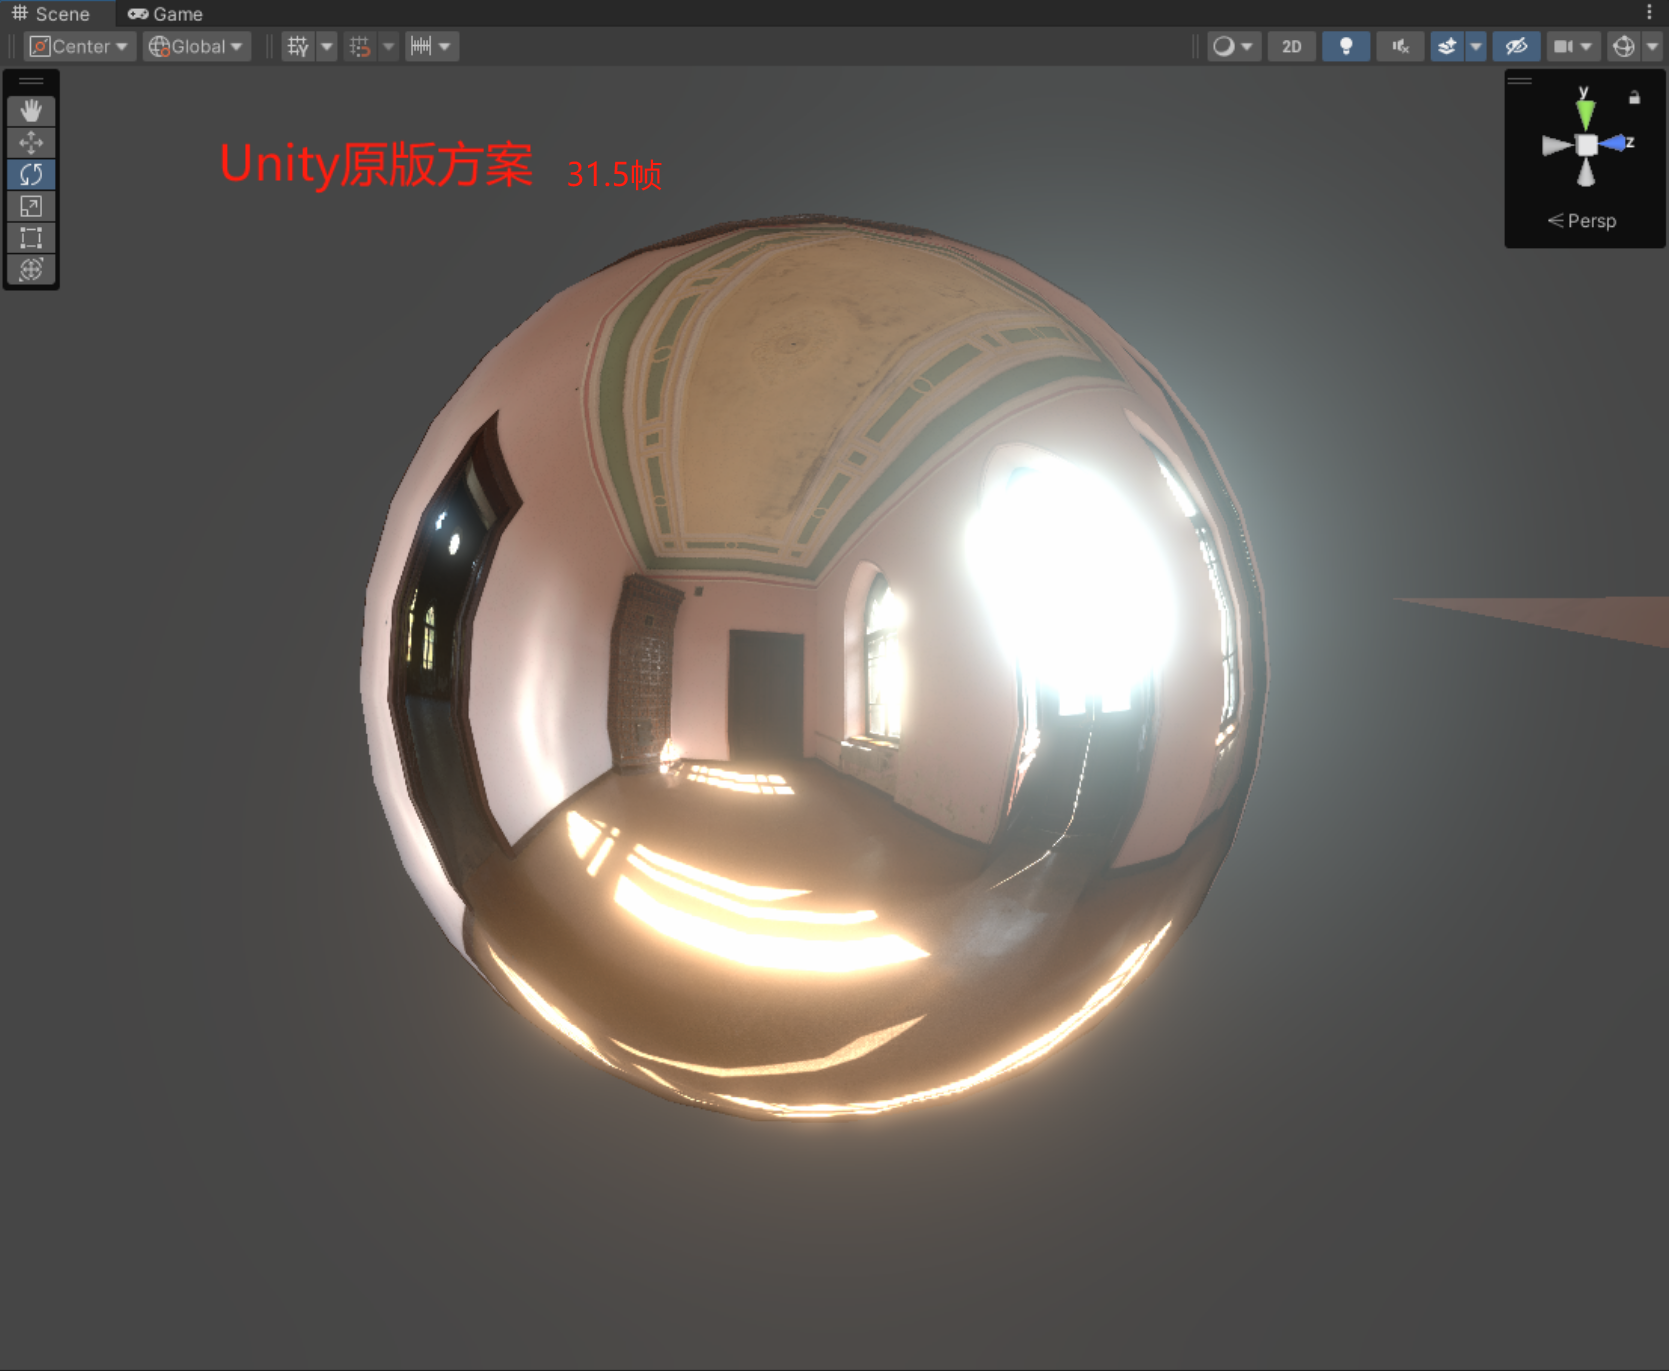1669x1371 pixels.
Task: Open the Global orientation dropdown
Action: [195, 46]
